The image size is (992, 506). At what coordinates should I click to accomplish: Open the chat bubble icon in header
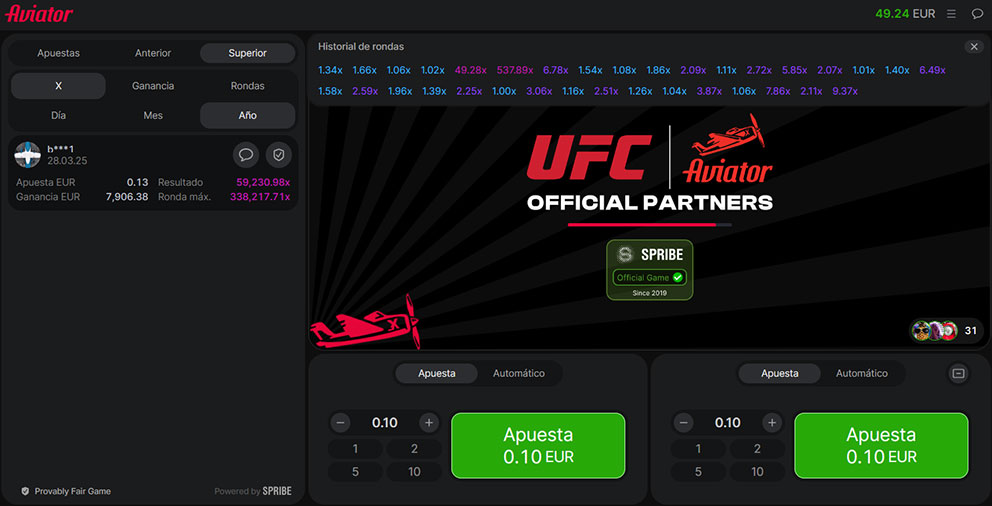(x=977, y=13)
